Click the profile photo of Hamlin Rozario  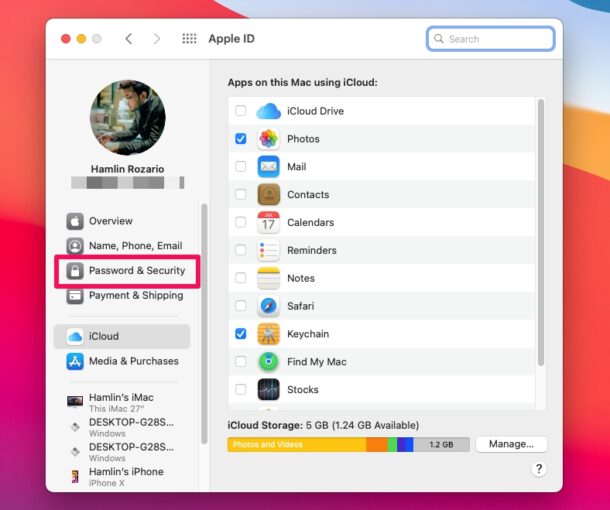[x=128, y=117]
